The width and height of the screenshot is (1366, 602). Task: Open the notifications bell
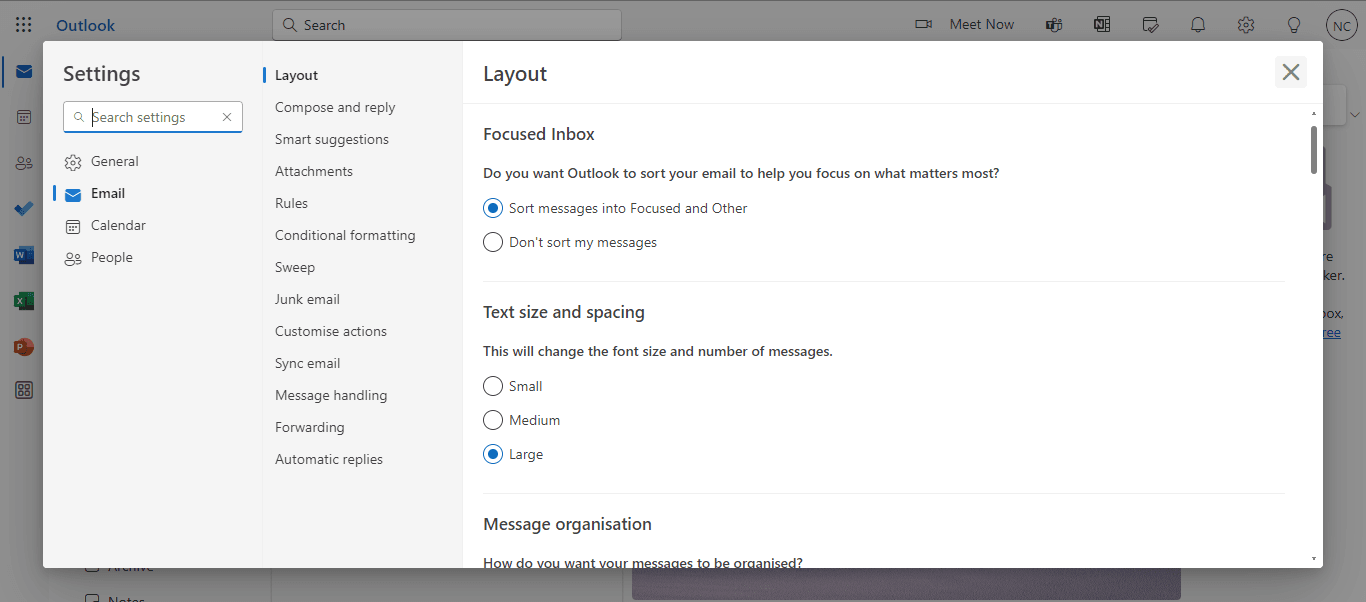tap(1198, 25)
